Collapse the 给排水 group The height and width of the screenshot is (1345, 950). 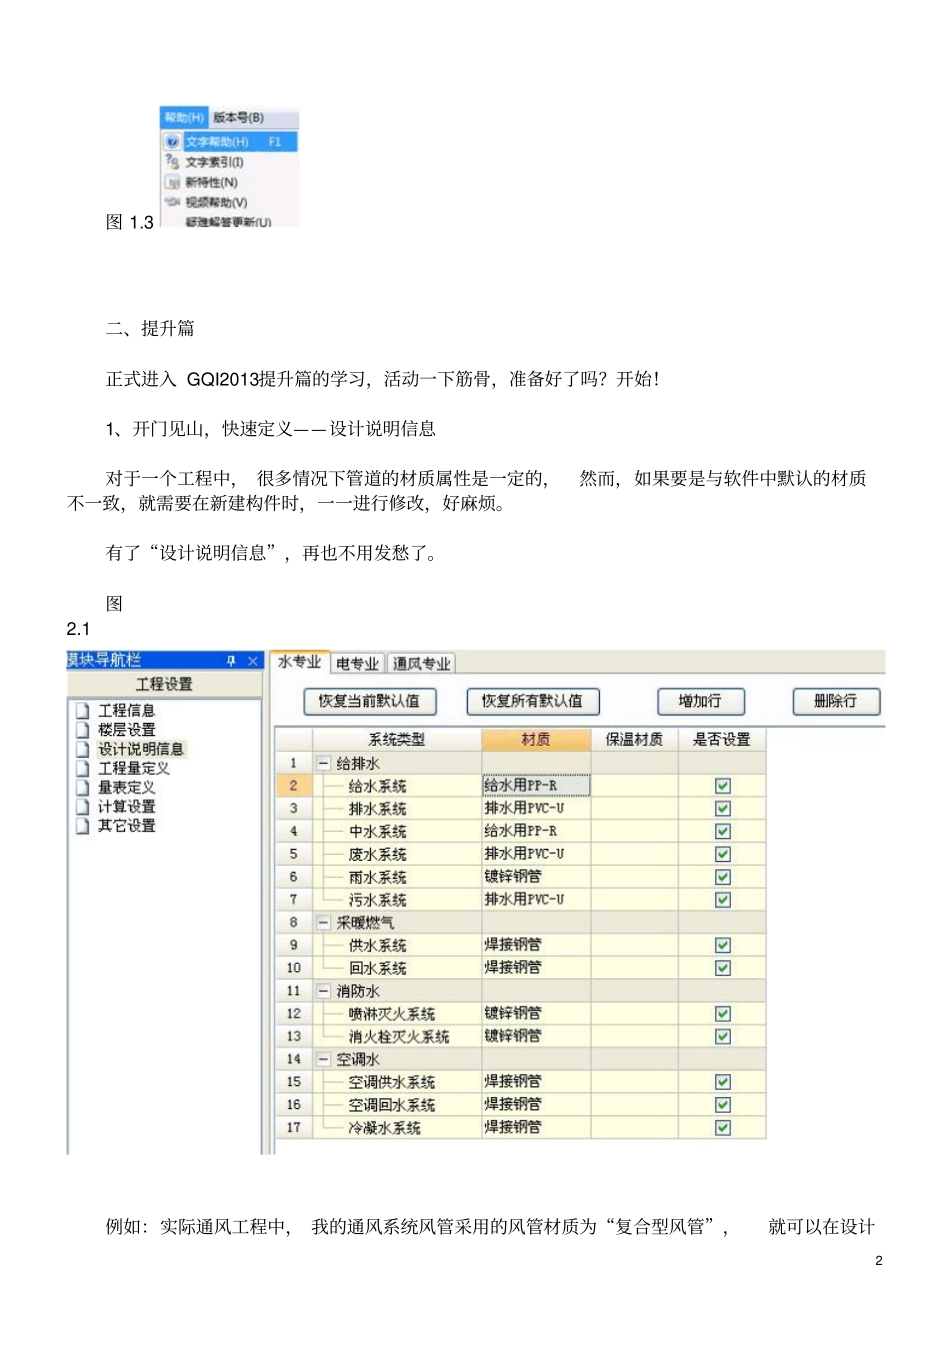[324, 763]
